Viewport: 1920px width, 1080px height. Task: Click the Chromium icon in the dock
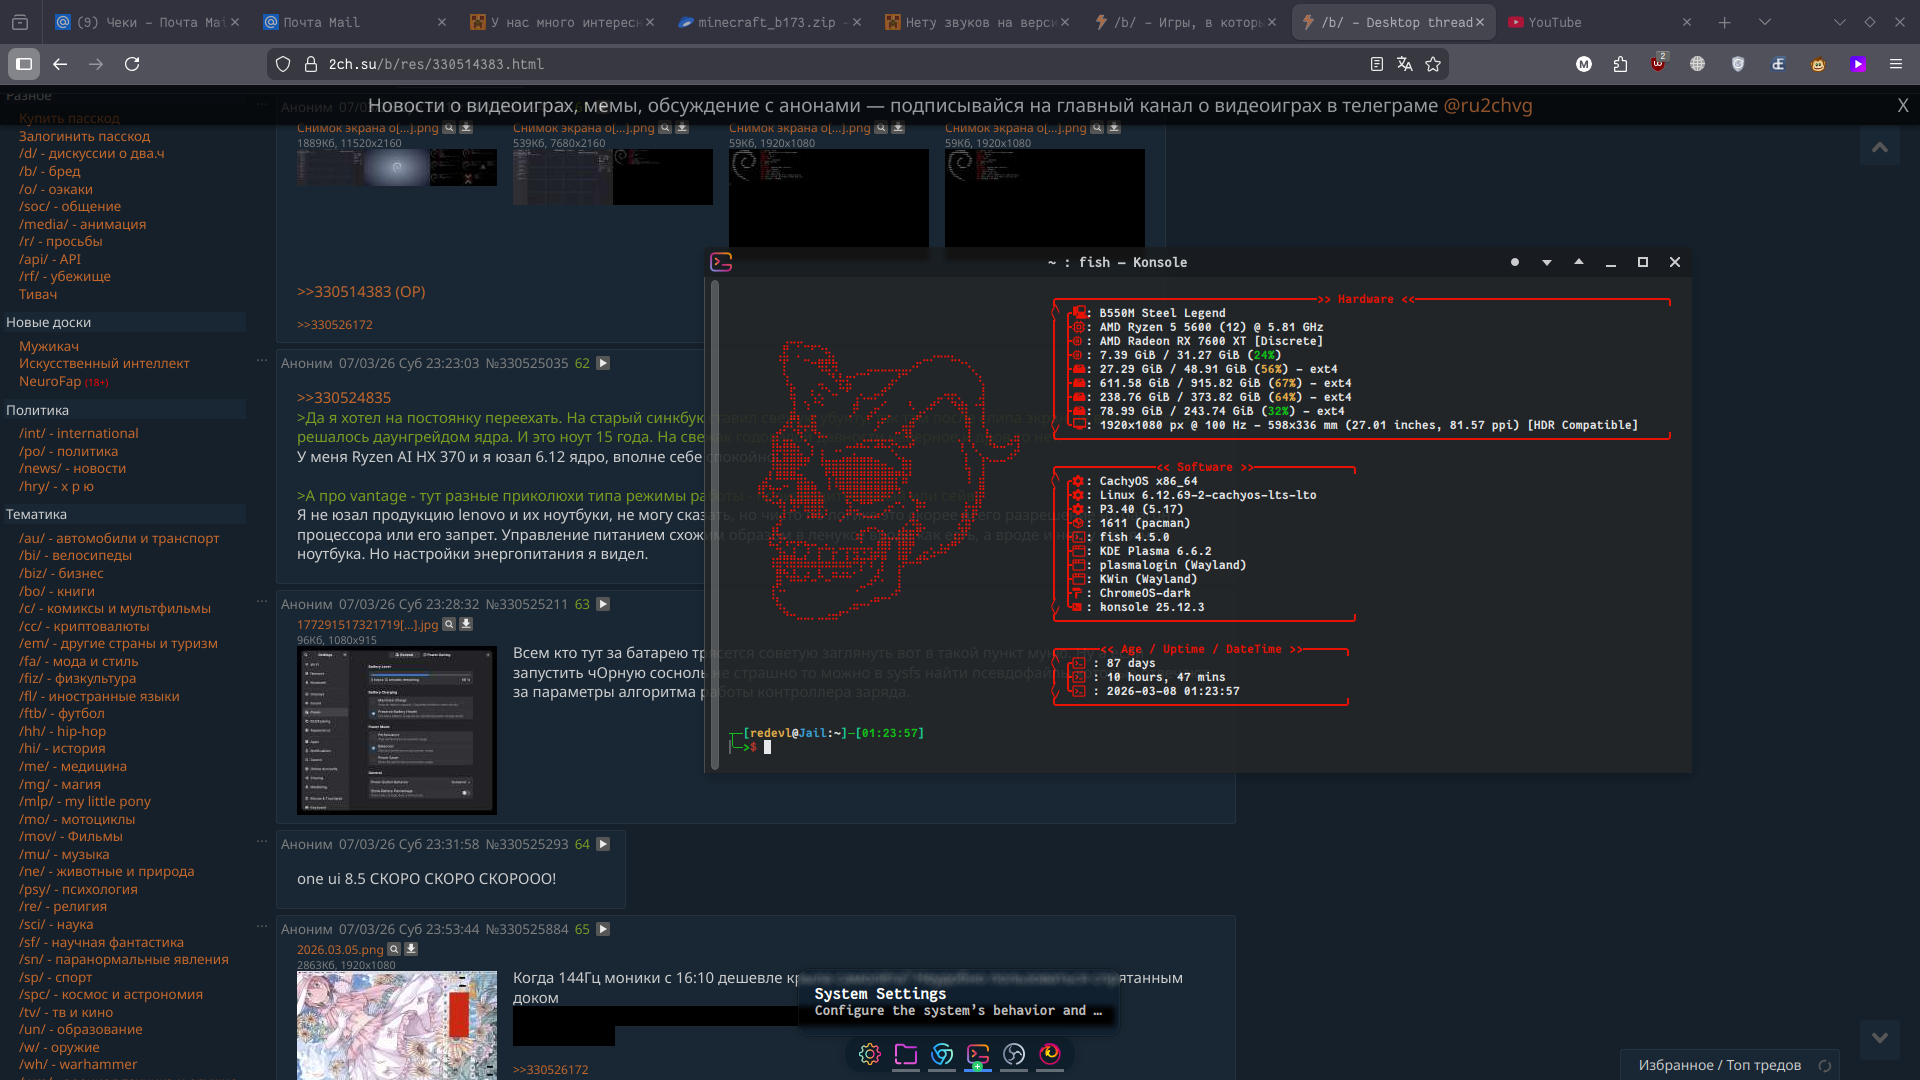[942, 1054]
